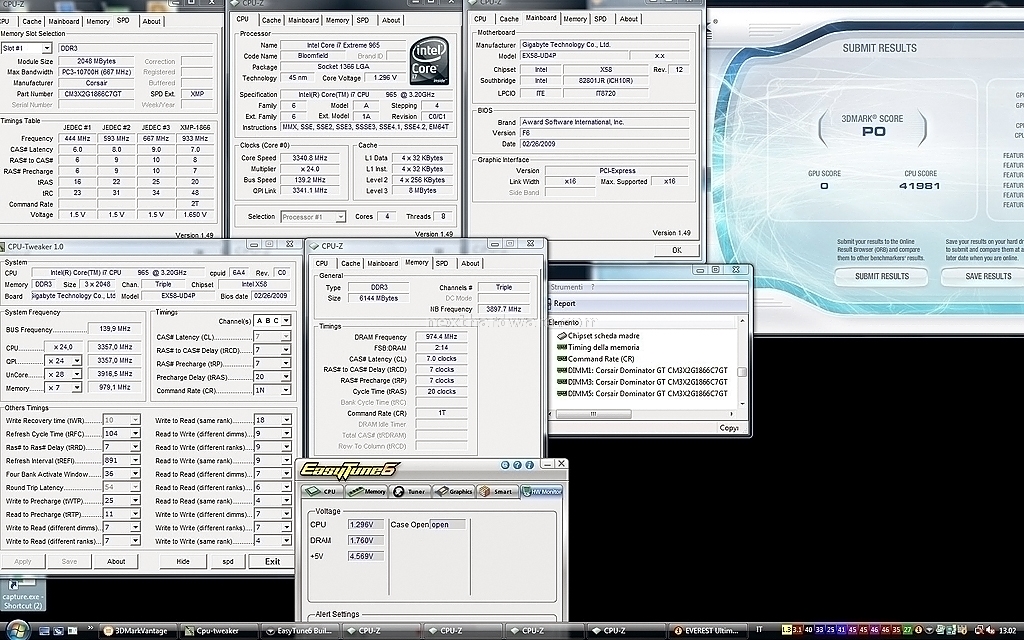This screenshot has height=640, width=1024.
Task: Open the Processor #1 selection dropdown
Action: [340, 217]
